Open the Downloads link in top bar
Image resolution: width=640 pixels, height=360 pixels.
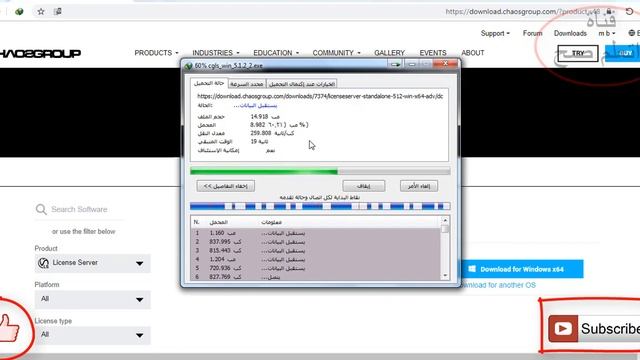tap(570, 33)
